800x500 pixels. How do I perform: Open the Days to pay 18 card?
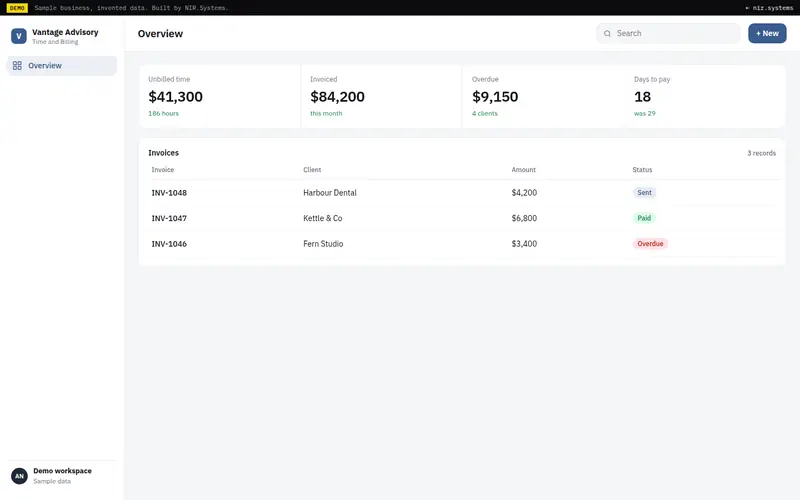pos(705,96)
